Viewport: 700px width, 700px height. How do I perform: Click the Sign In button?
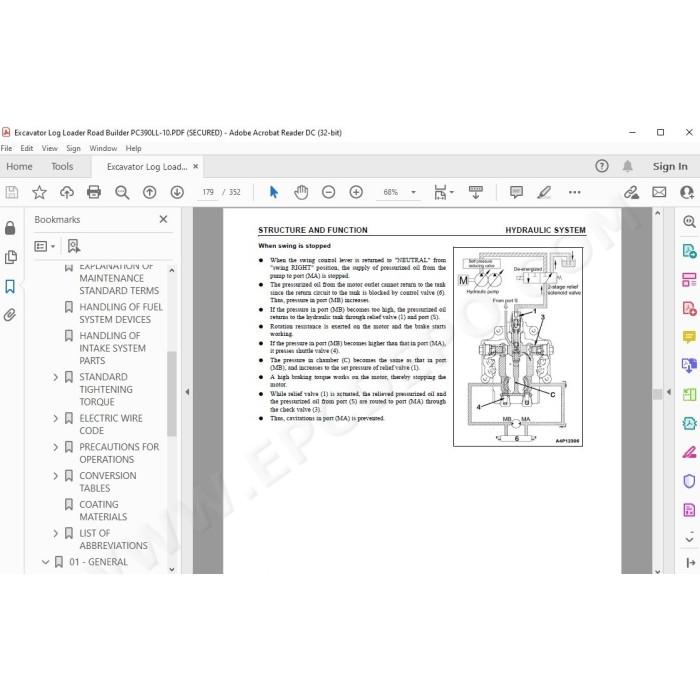pos(670,167)
